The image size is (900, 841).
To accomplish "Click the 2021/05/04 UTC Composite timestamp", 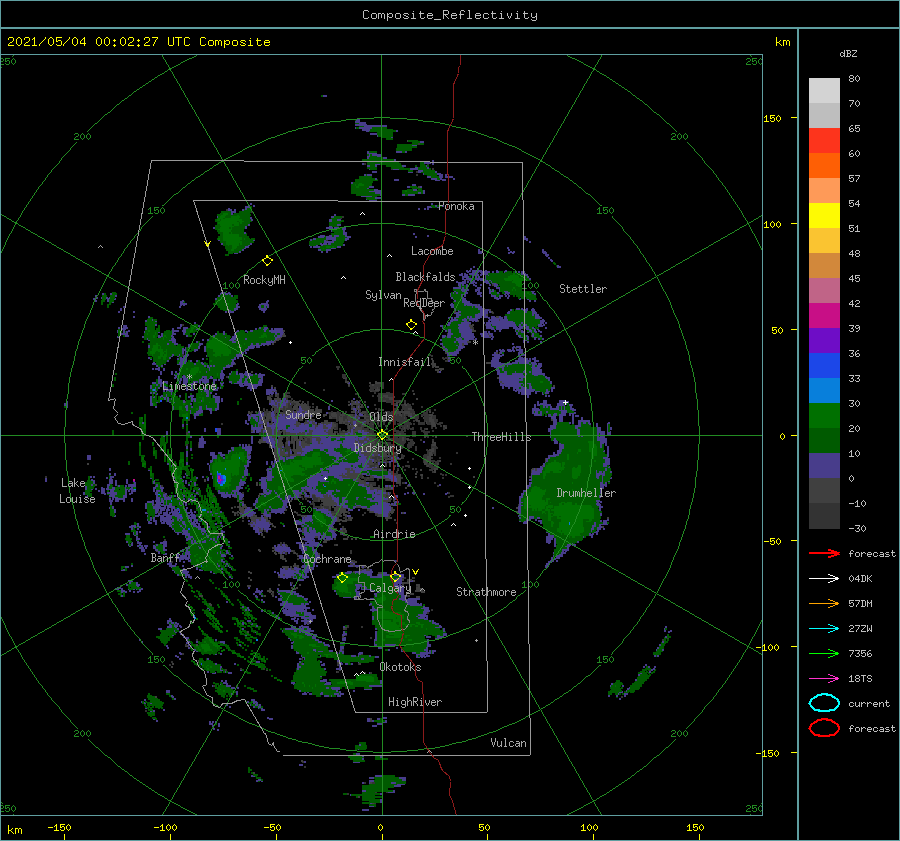I will coord(138,42).
